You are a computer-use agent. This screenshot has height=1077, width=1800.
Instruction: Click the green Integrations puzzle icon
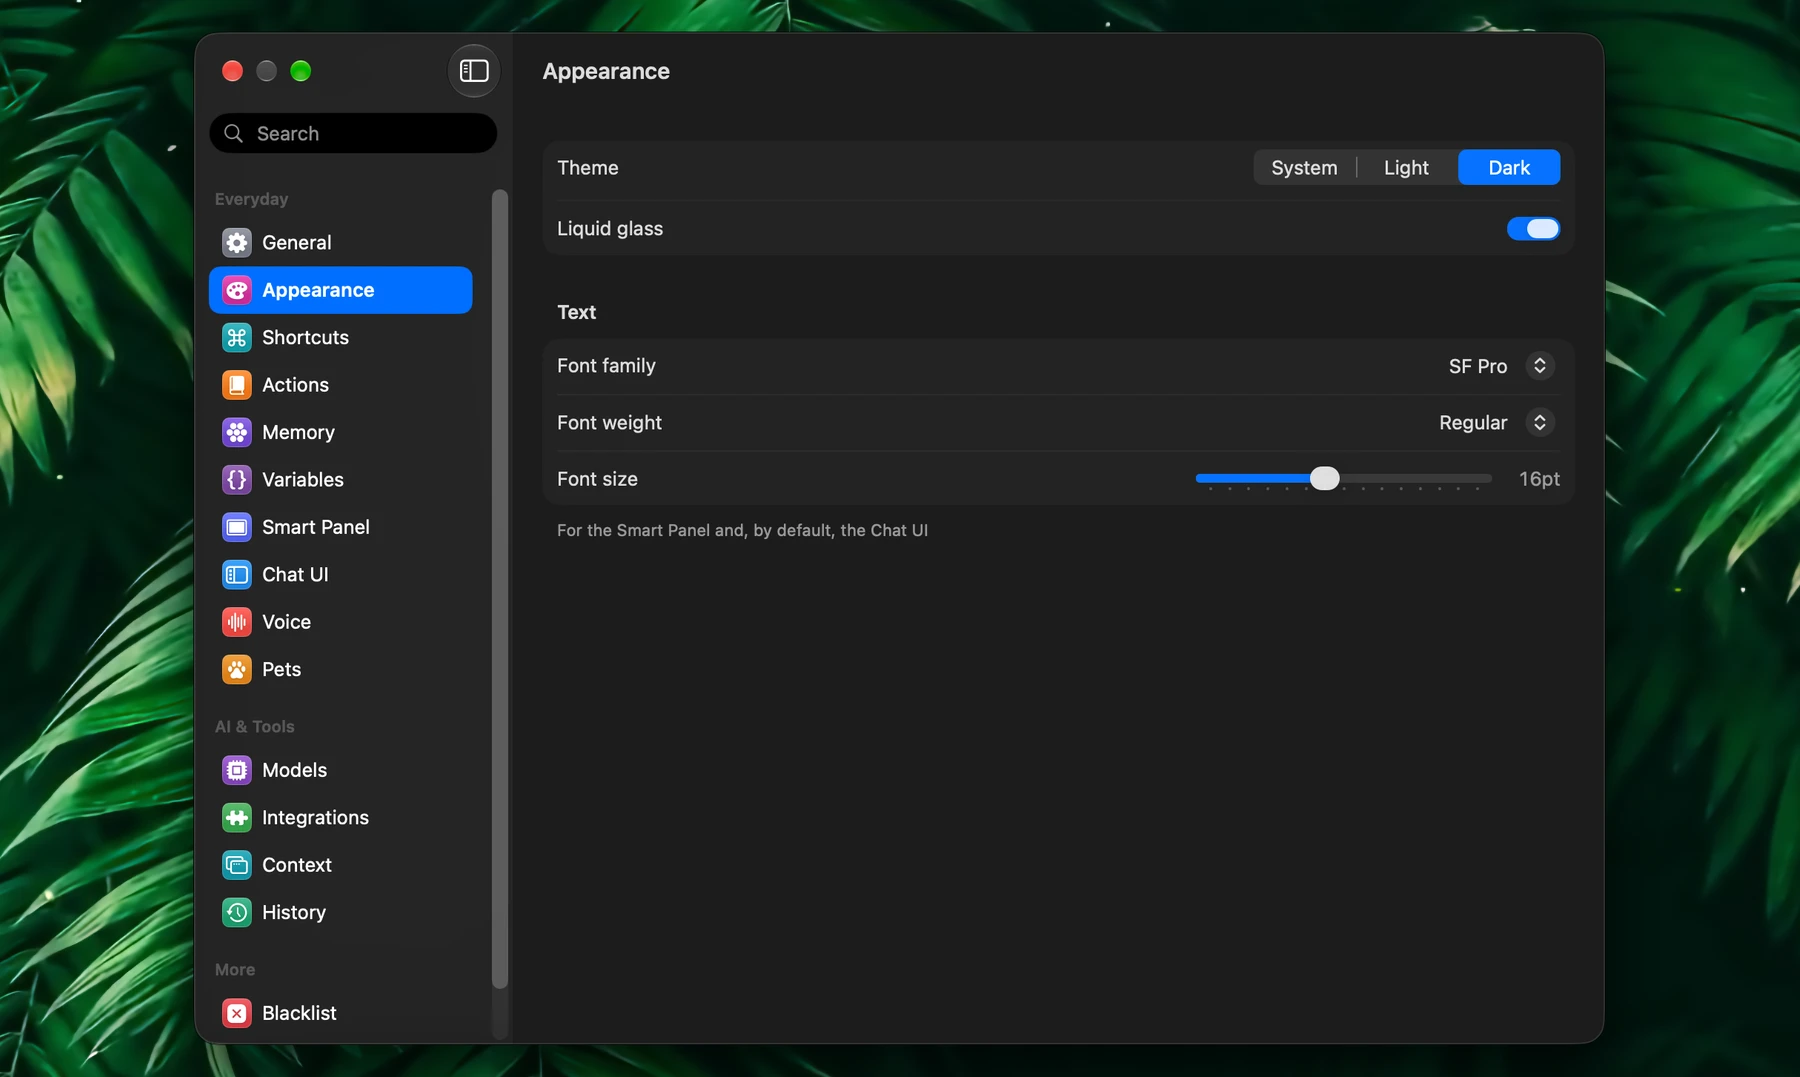(237, 818)
